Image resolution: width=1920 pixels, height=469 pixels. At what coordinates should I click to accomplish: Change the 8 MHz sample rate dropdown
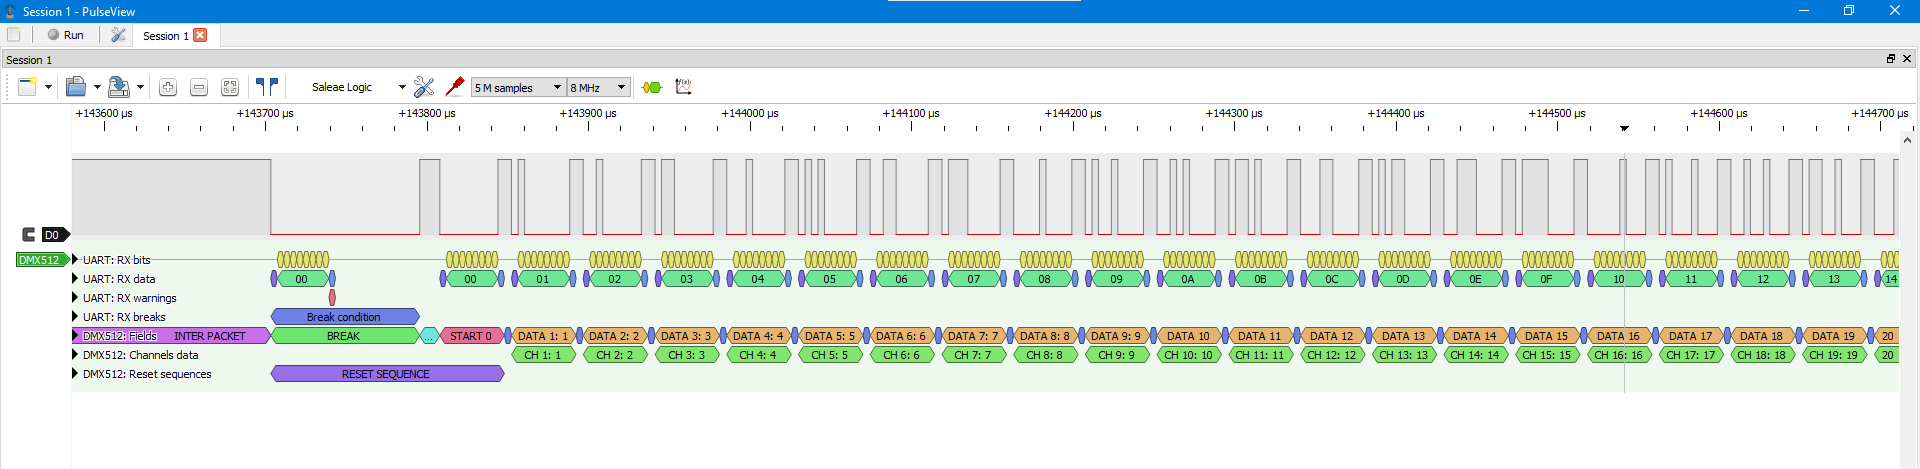tap(598, 87)
